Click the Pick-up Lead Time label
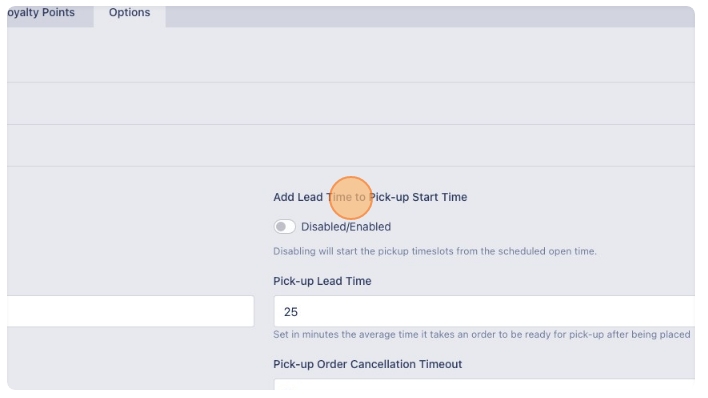Viewport: 708px width, 398px height. pyautogui.click(x=322, y=281)
